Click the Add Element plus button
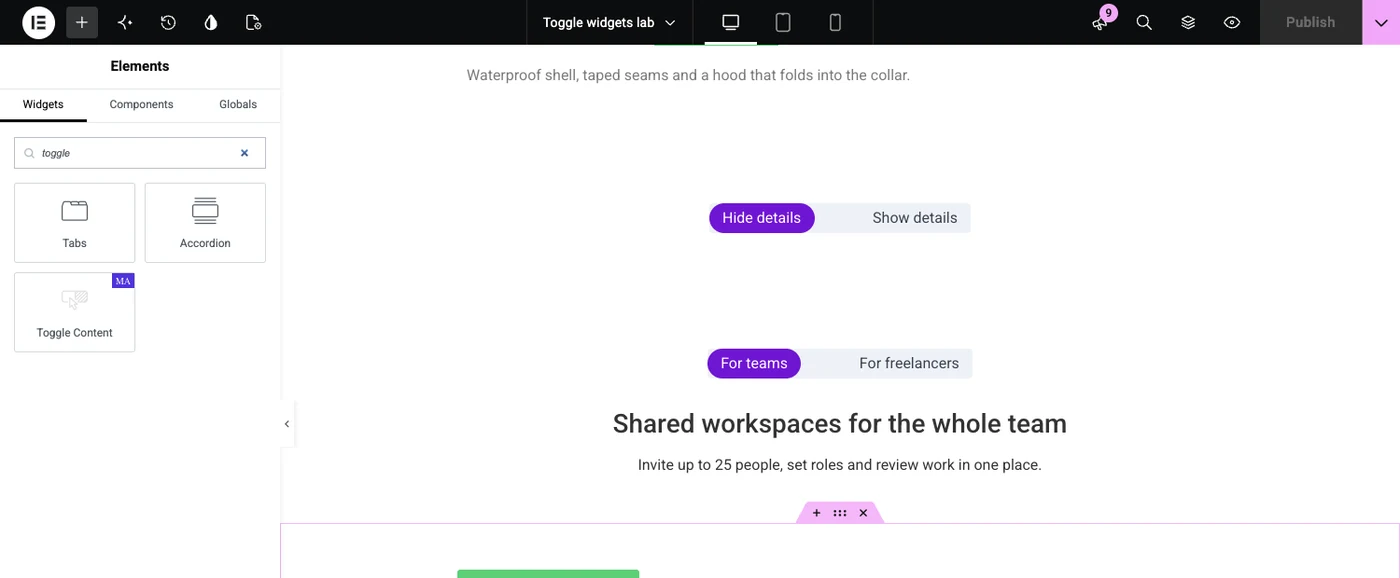This screenshot has height=578, width=1400. [82, 22]
